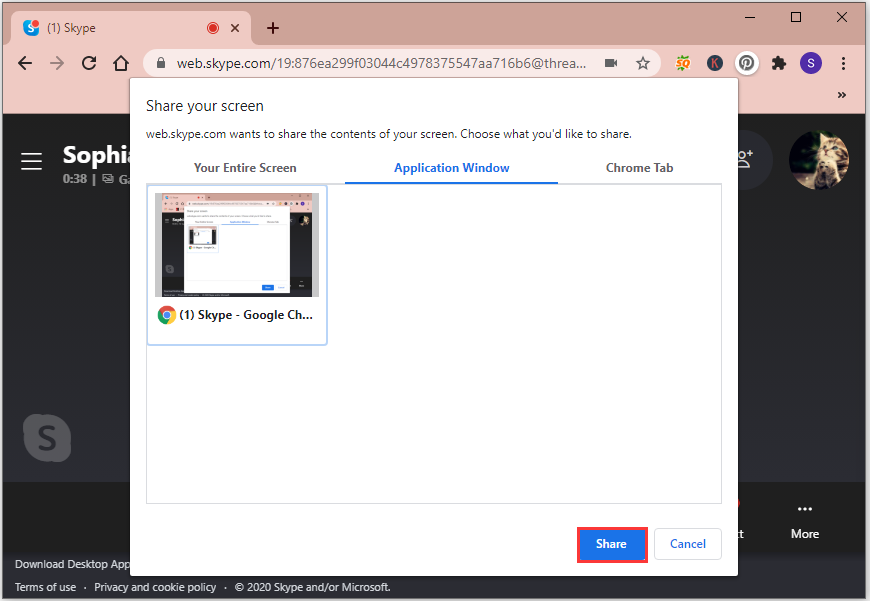870x601 pixels.
Task: Open the Chrome profile avatar S
Action: pos(811,63)
